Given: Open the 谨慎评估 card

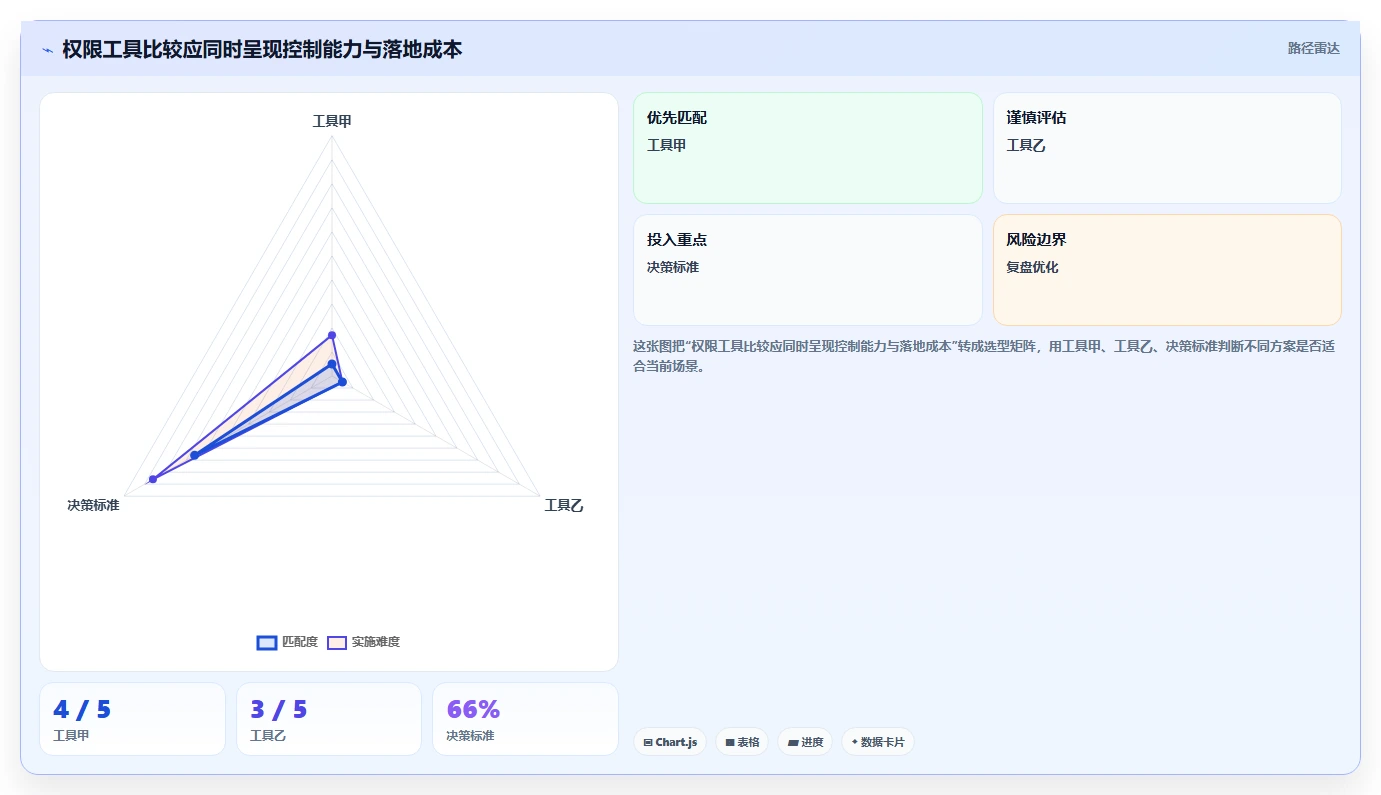Looking at the screenshot, I should (x=1167, y=148).
